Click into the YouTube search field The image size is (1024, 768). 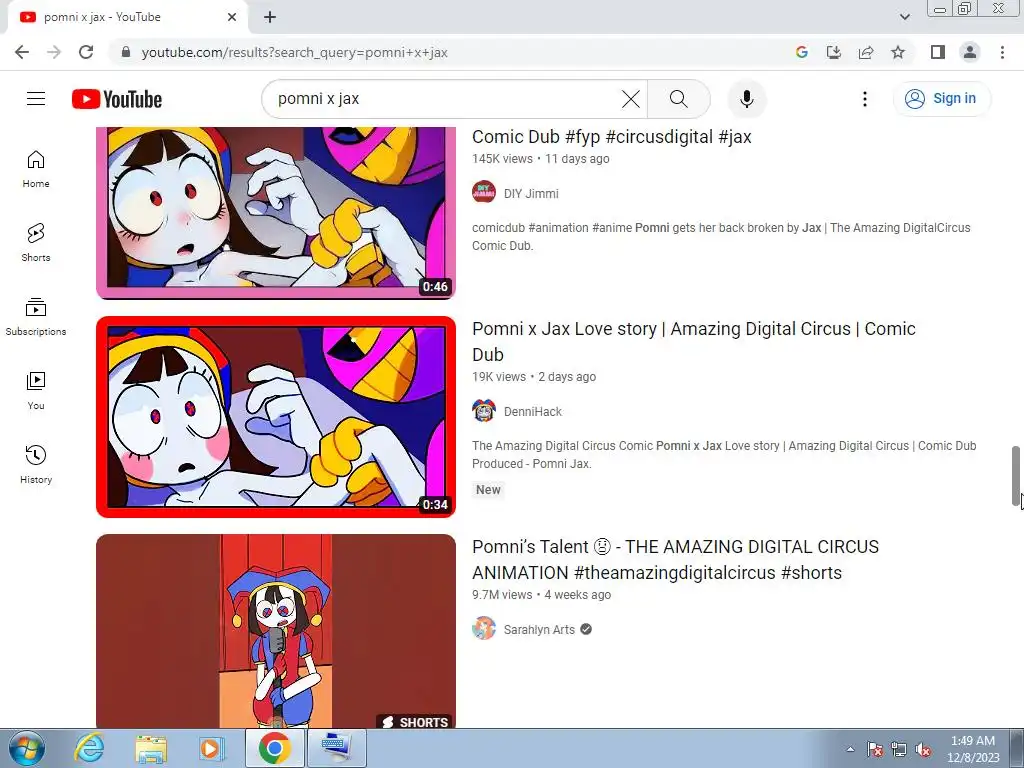point(444,99)
